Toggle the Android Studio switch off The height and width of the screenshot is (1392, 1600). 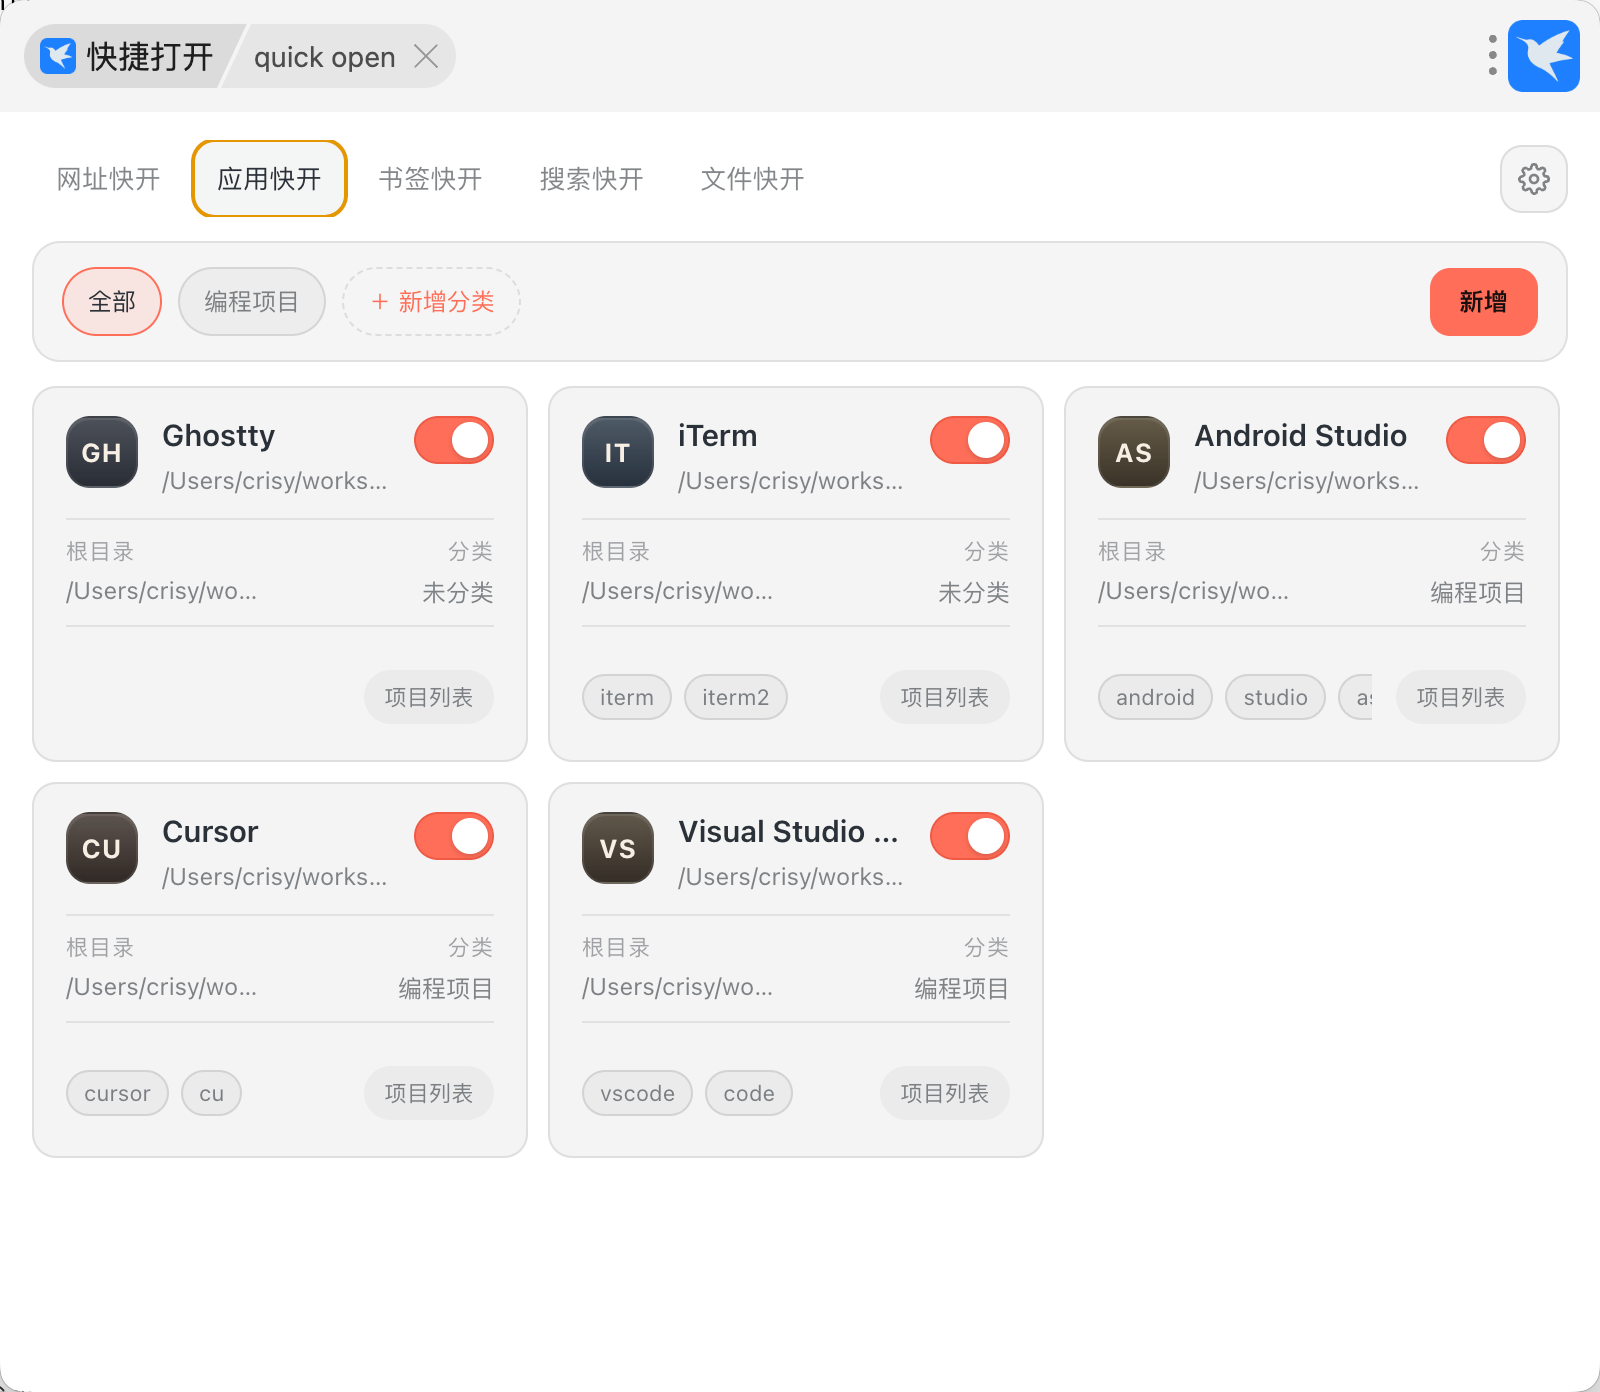[x=1486, y=440]
